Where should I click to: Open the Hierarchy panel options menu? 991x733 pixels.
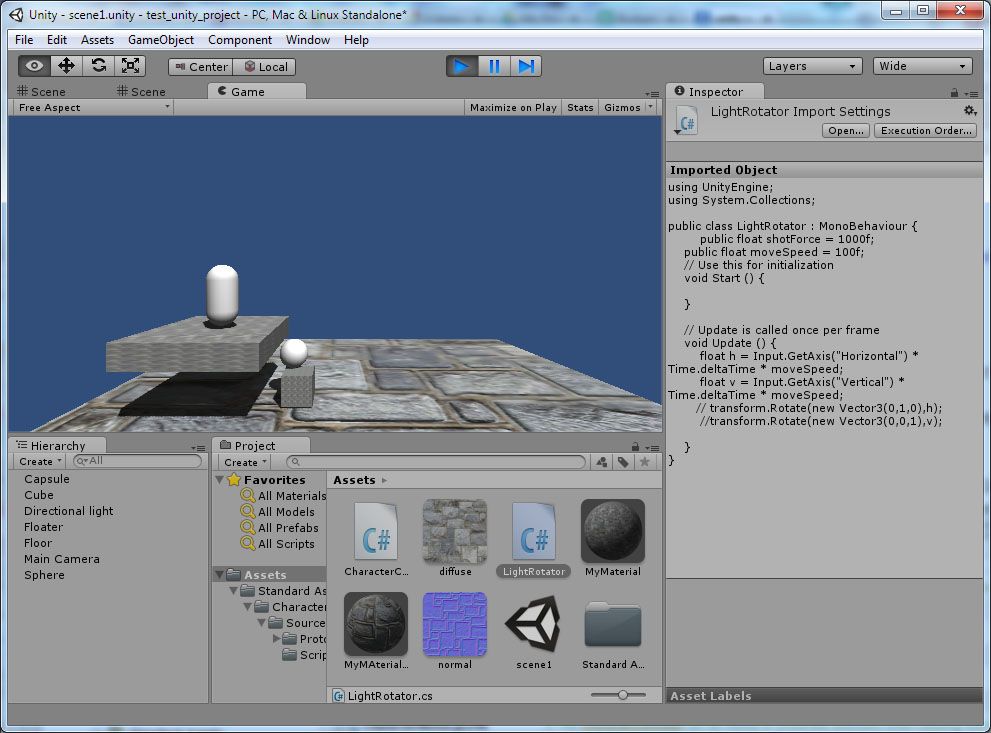[x=198, y=447]
